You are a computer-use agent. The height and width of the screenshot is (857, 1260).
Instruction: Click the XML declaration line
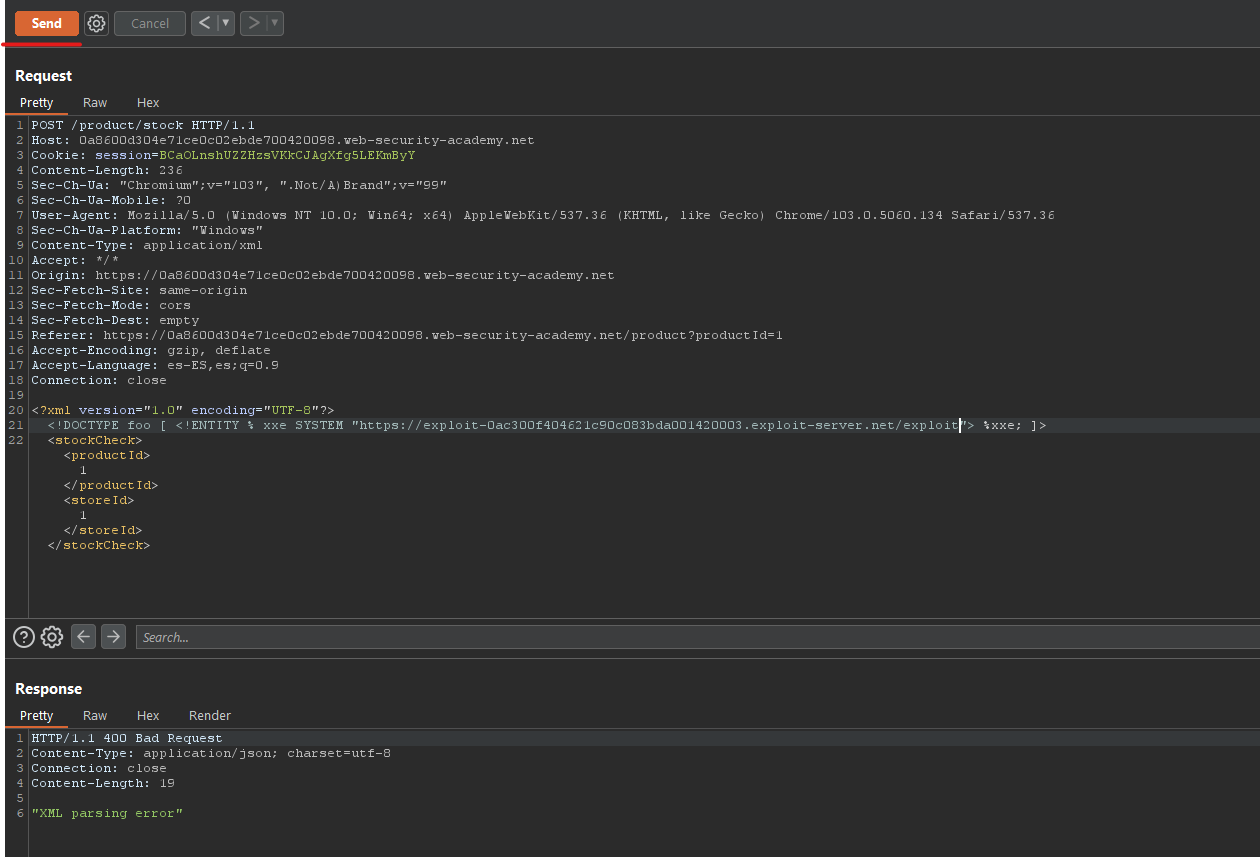(x=183, y=410)
